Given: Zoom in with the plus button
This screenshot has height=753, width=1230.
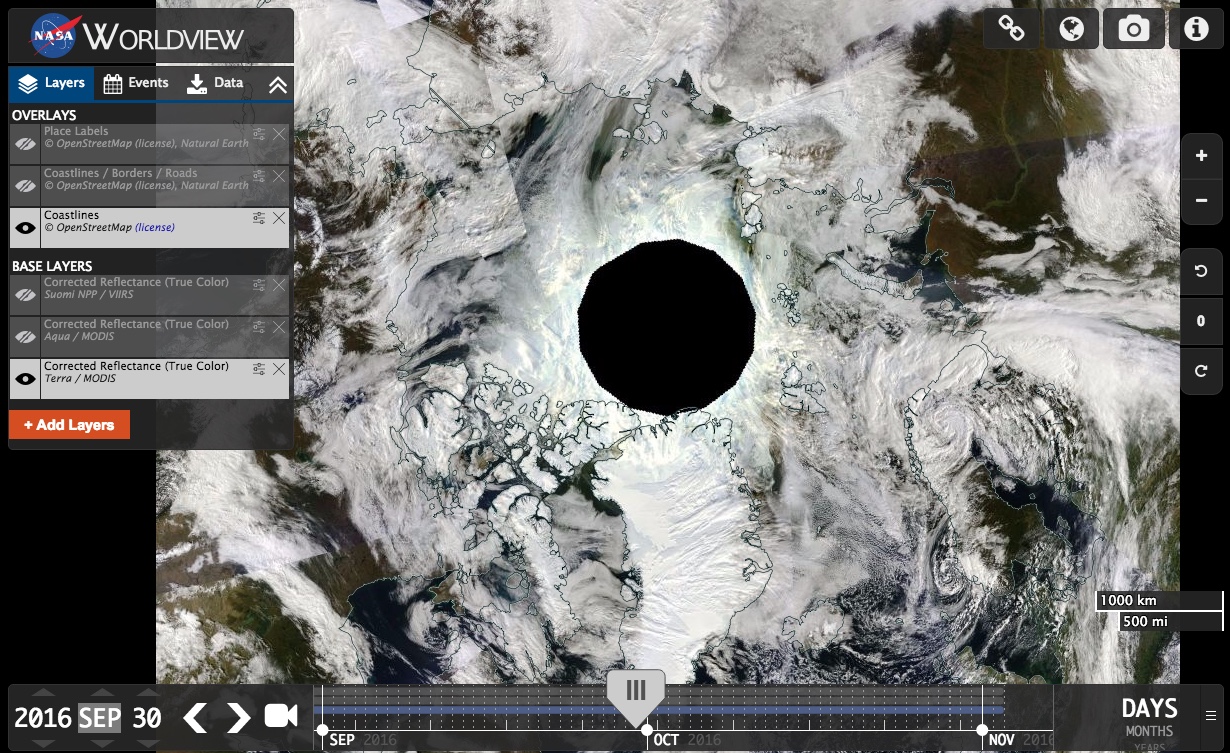Looking at the screenshot, I should [x=1201, y=156].
